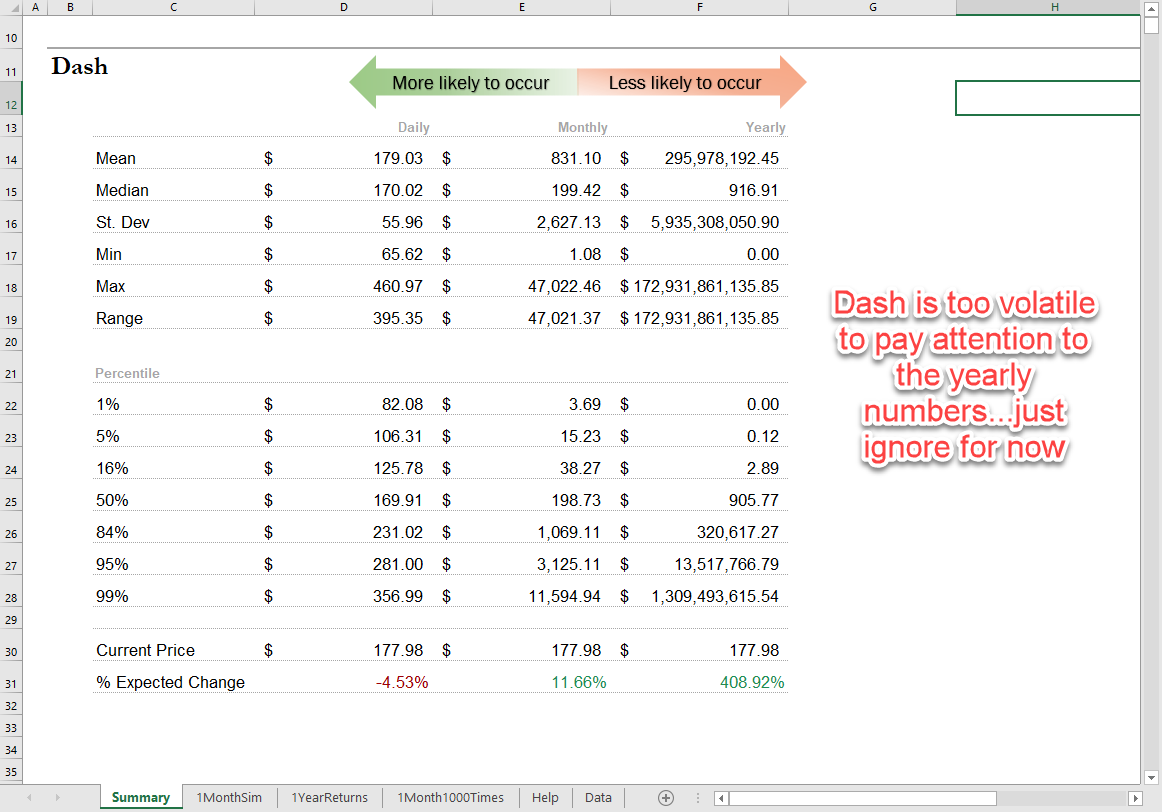Open the 1Month1000Times sheet tab
The width and height of the screenshot is (1162, 812).
pyautogui.click(x=451, y=797)
